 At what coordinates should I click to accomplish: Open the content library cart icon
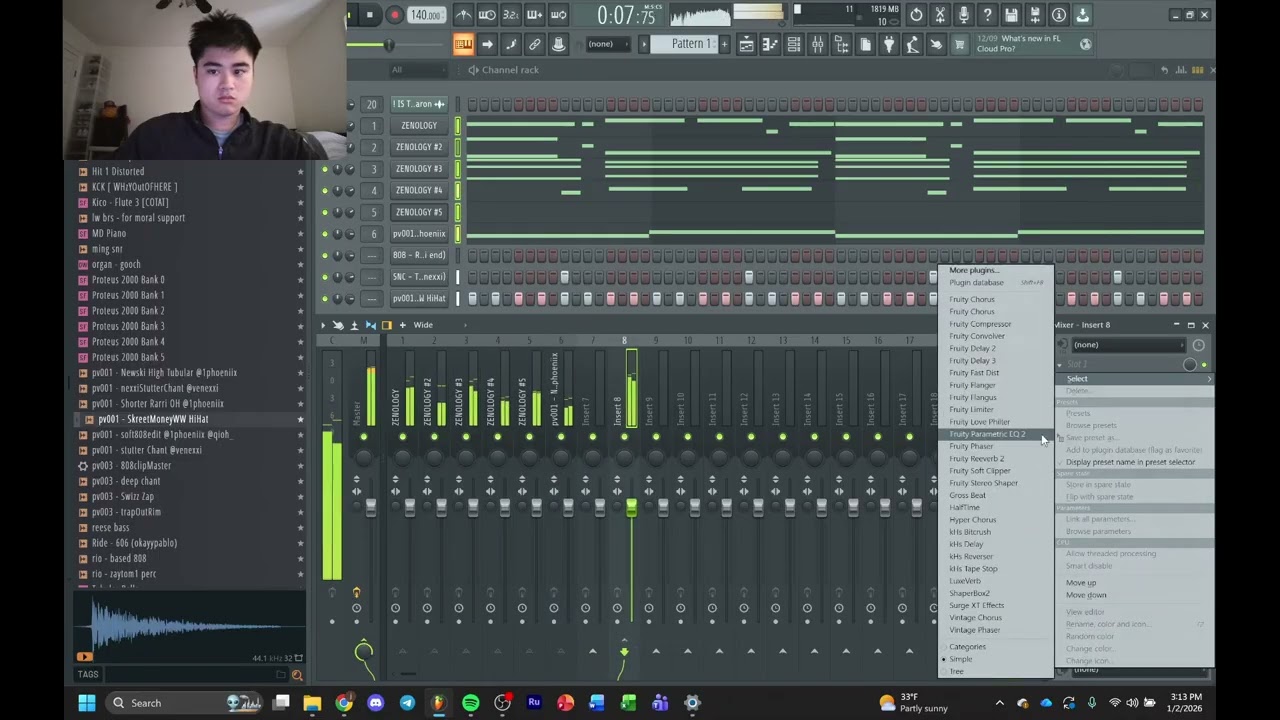tap(960, 44)
